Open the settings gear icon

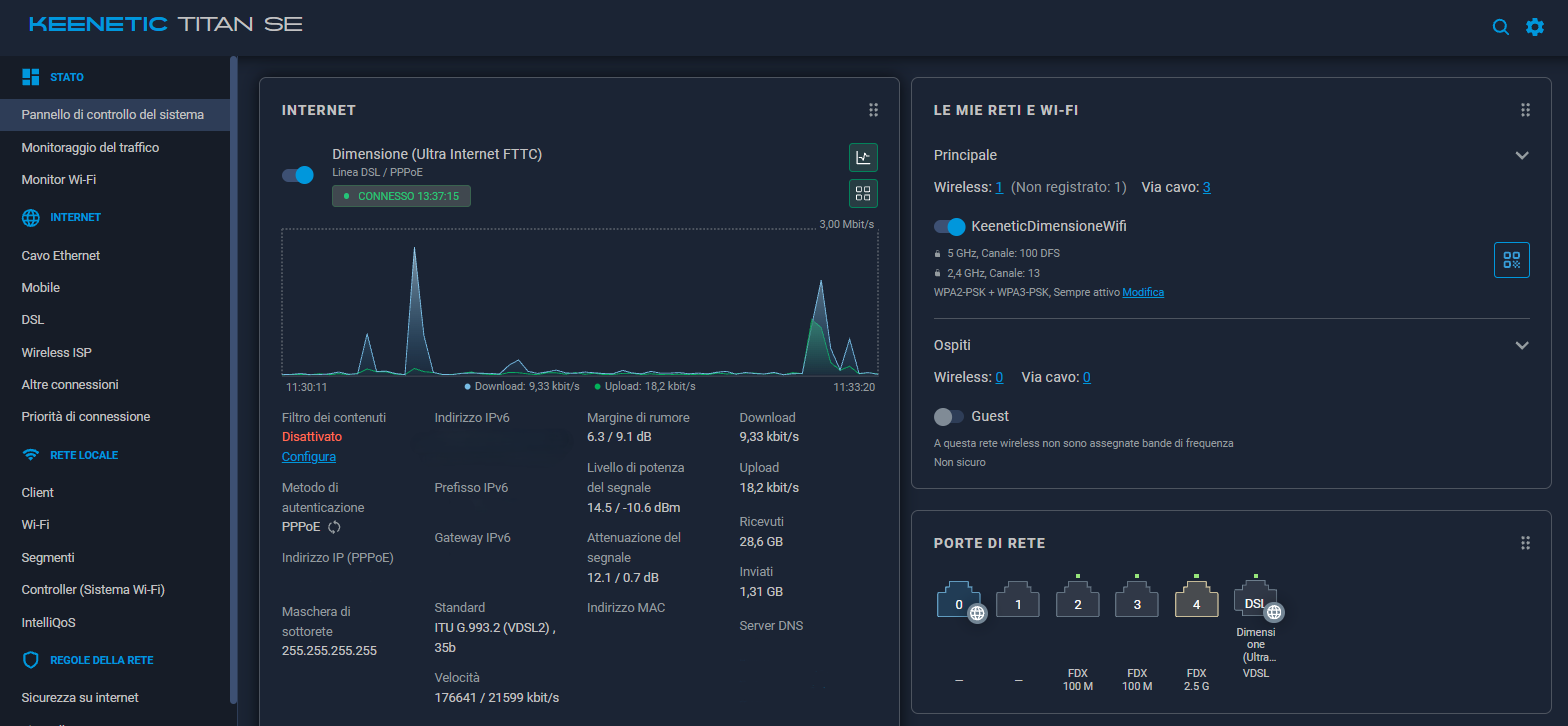[x=1535, y=27]
